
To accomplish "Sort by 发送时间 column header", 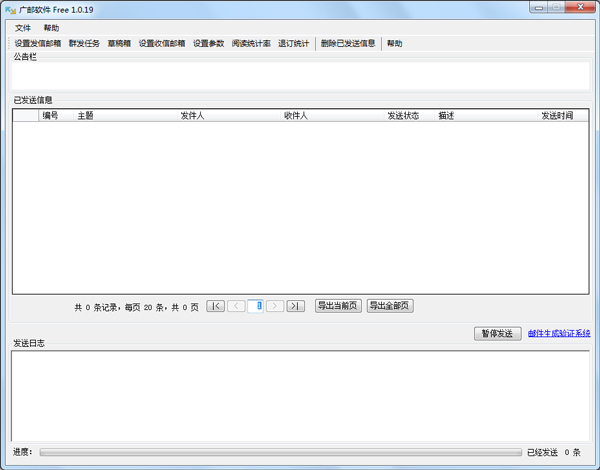I will coord(563,116).
